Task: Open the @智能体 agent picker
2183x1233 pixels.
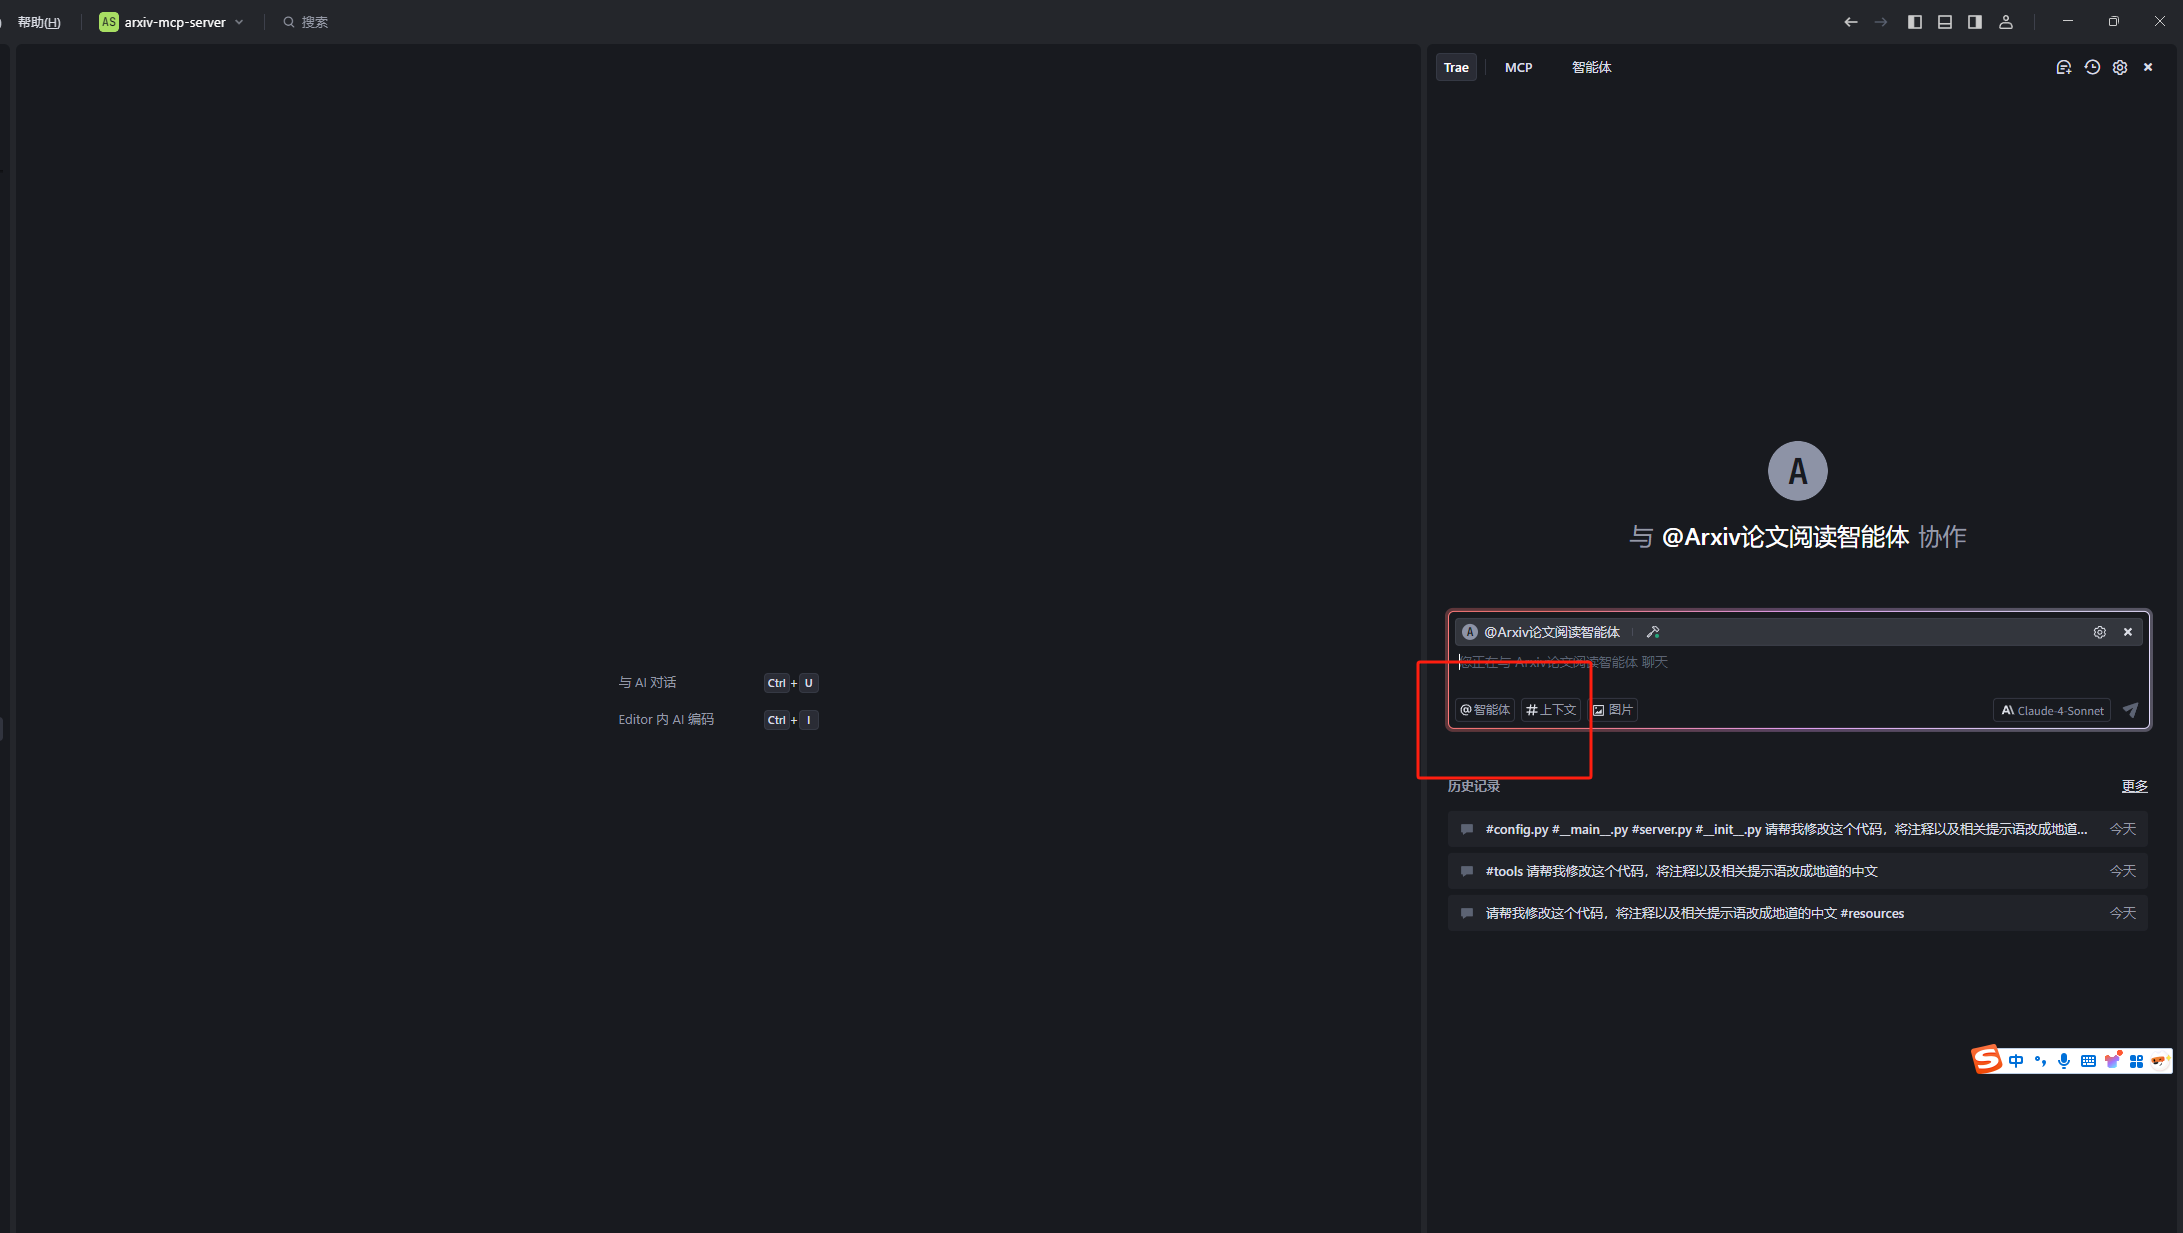Action: pos(1485,710)
